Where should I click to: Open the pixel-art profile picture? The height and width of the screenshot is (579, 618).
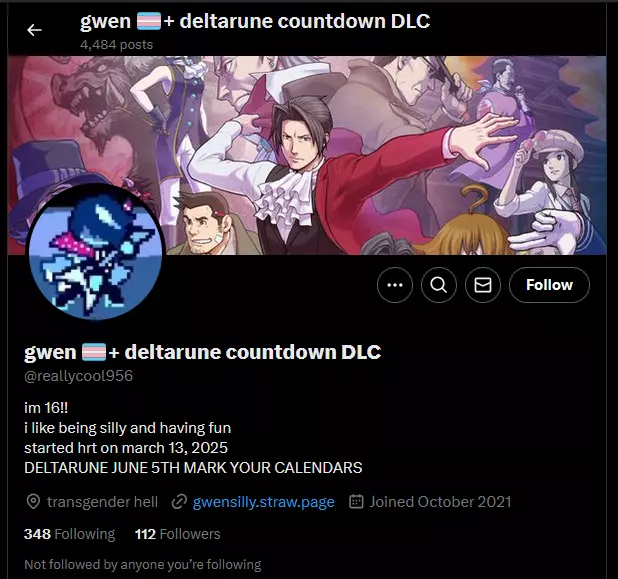[95, 251]
